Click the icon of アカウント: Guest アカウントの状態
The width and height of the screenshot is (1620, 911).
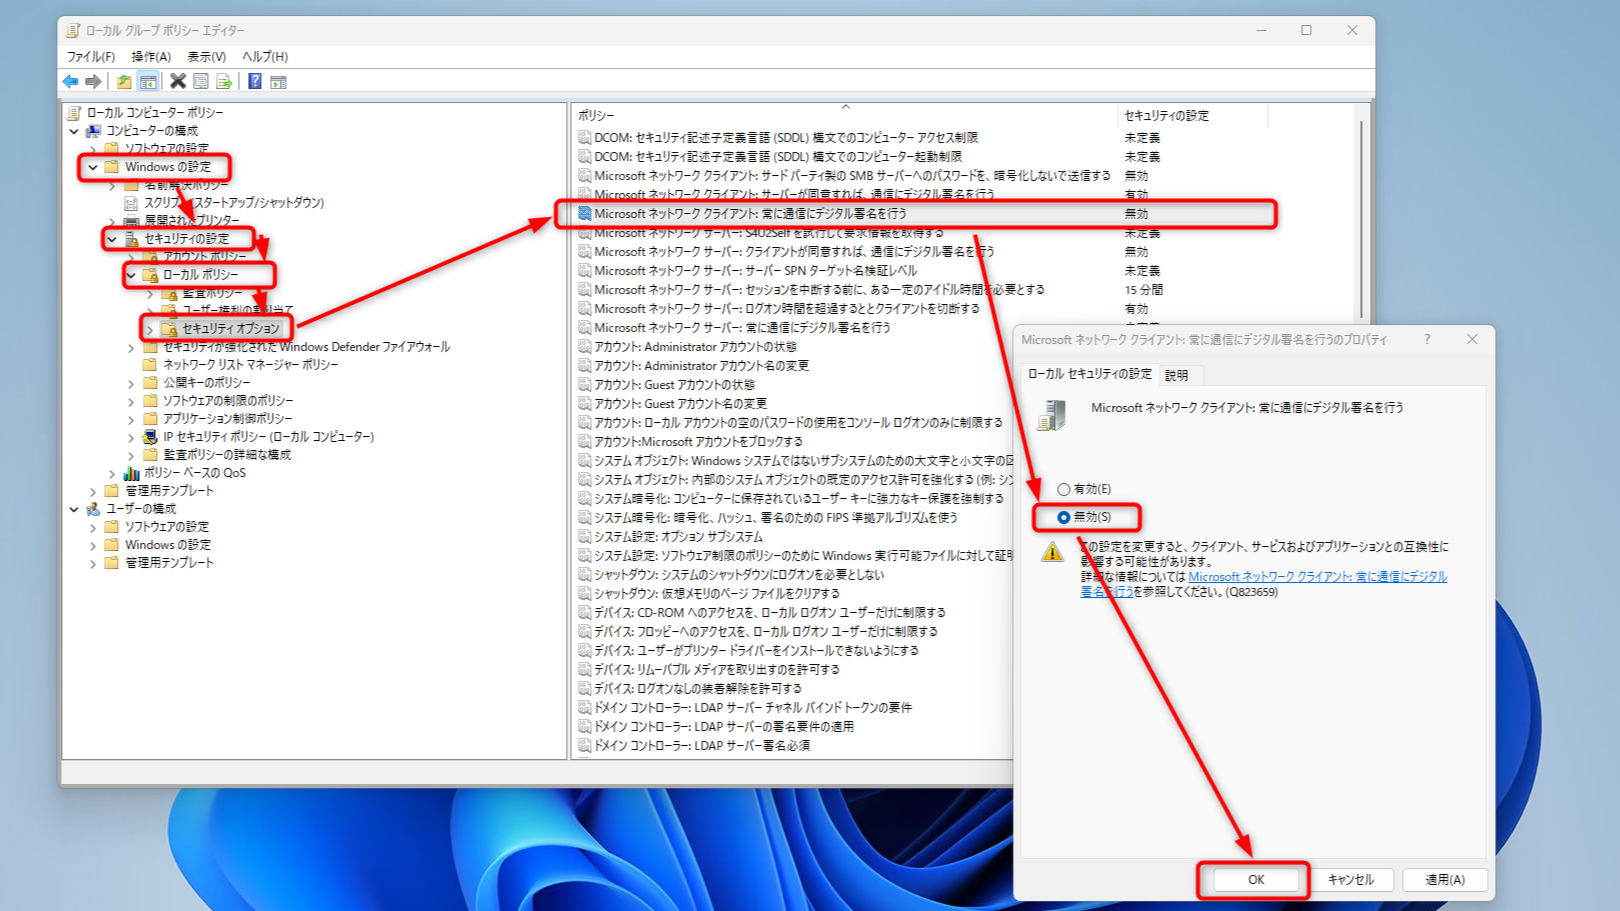[585, 385]
